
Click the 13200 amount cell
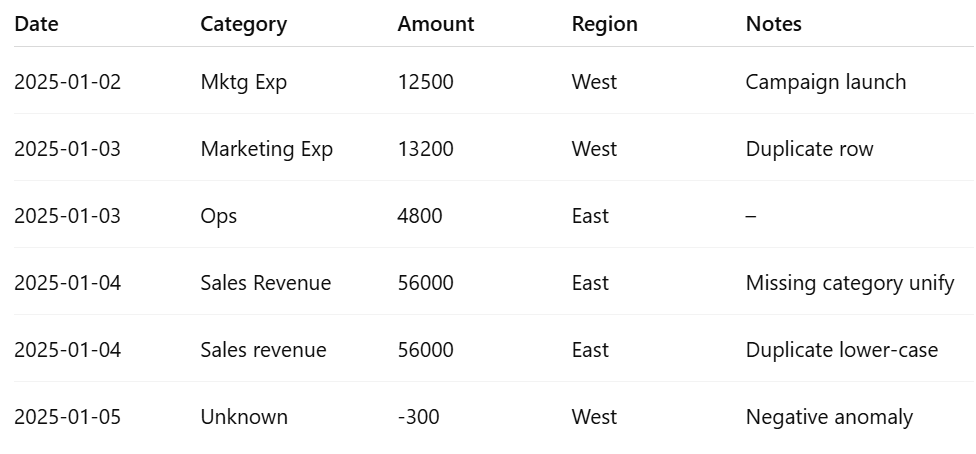425,149
